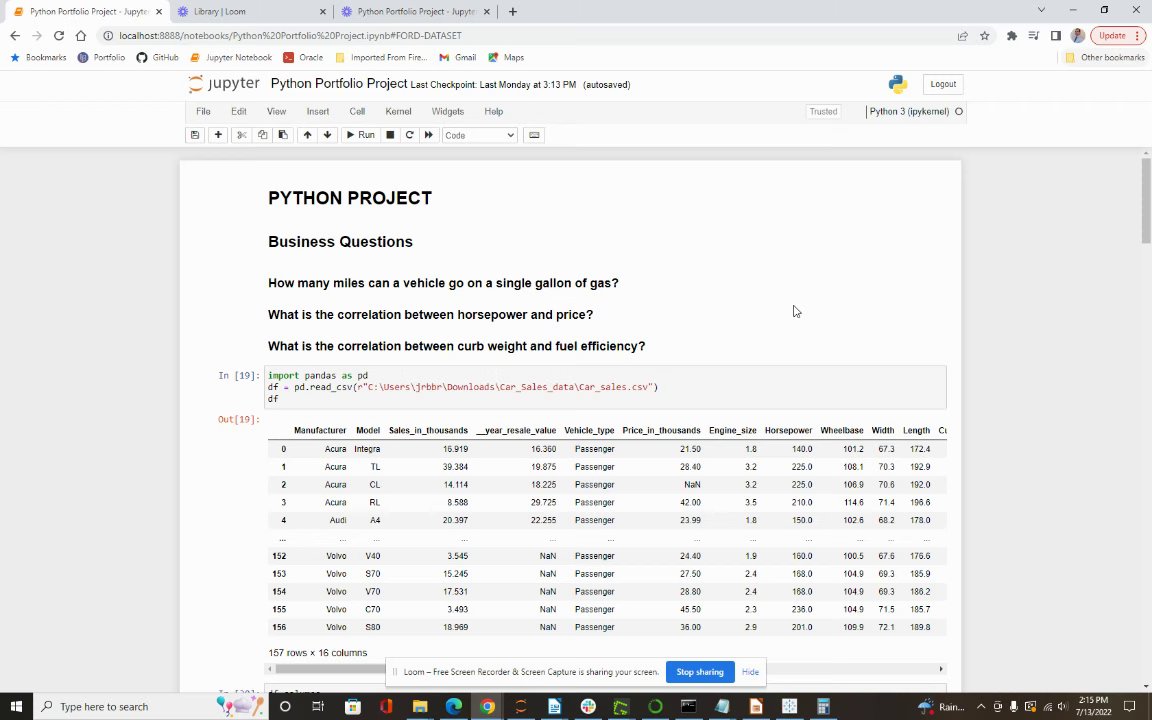Open the Other bookmarks folder
Screen dimensions: 1152x720
coord(1105,57)
